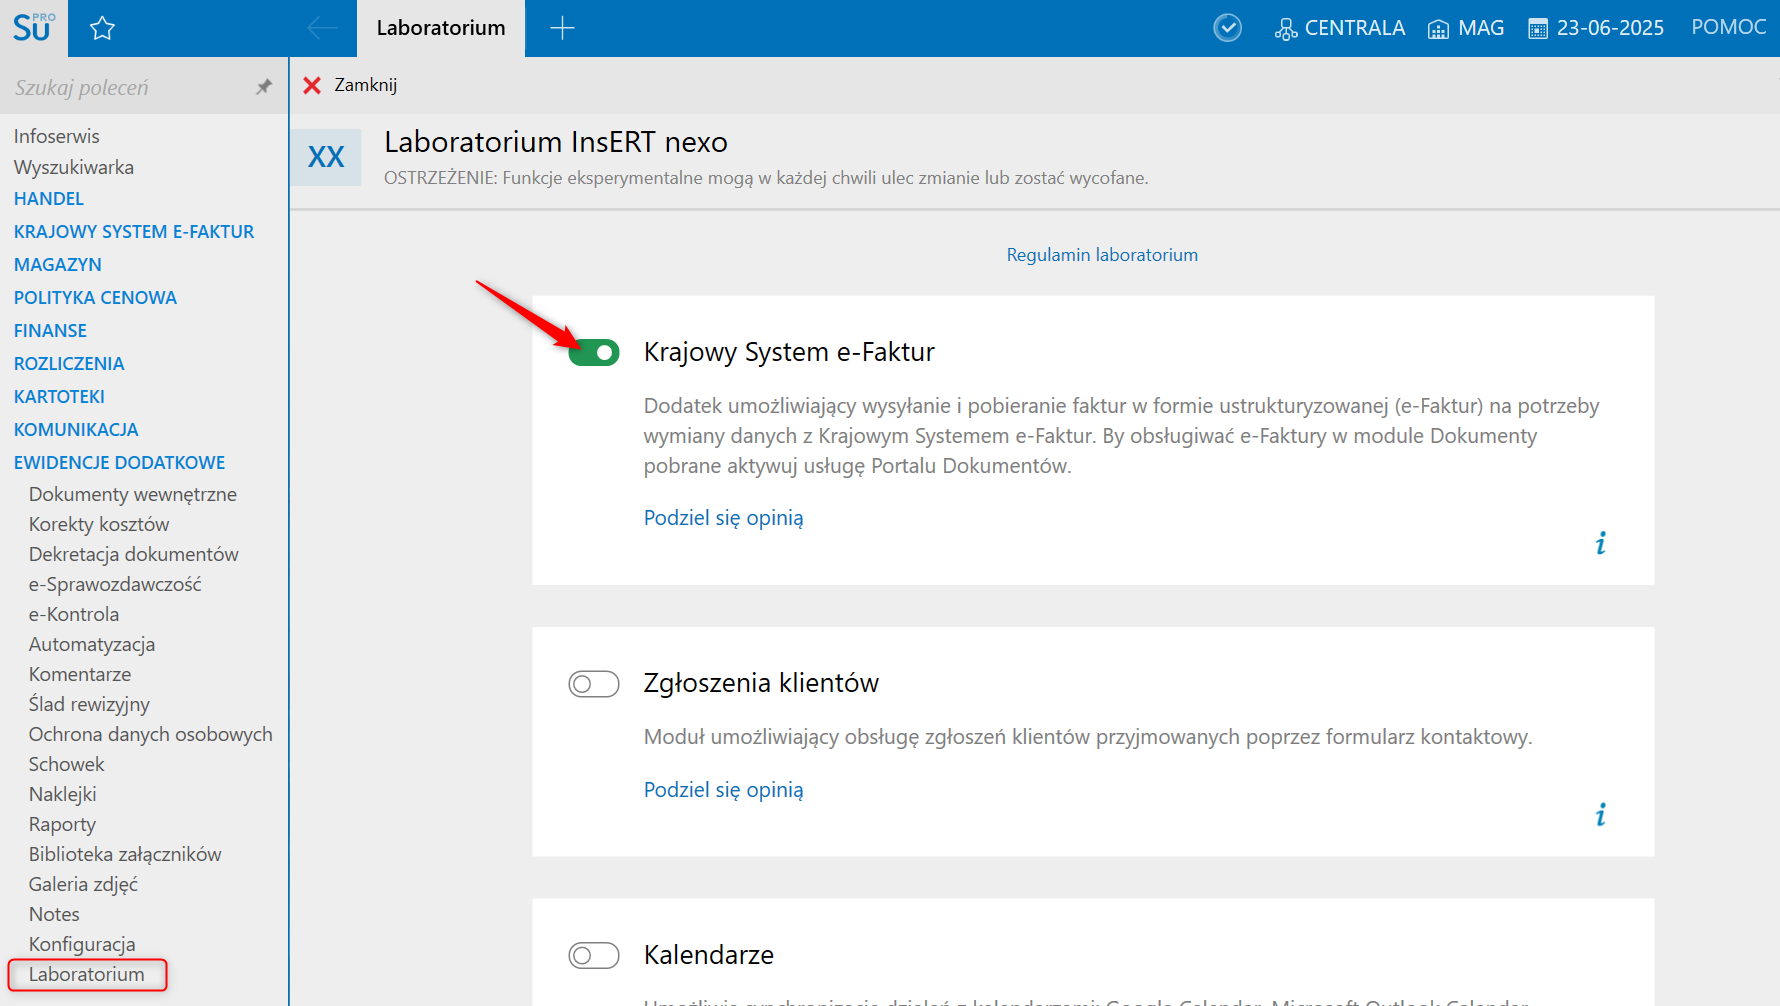Open the date picker showing 23-06-2025

click(x=1596, y=28)
